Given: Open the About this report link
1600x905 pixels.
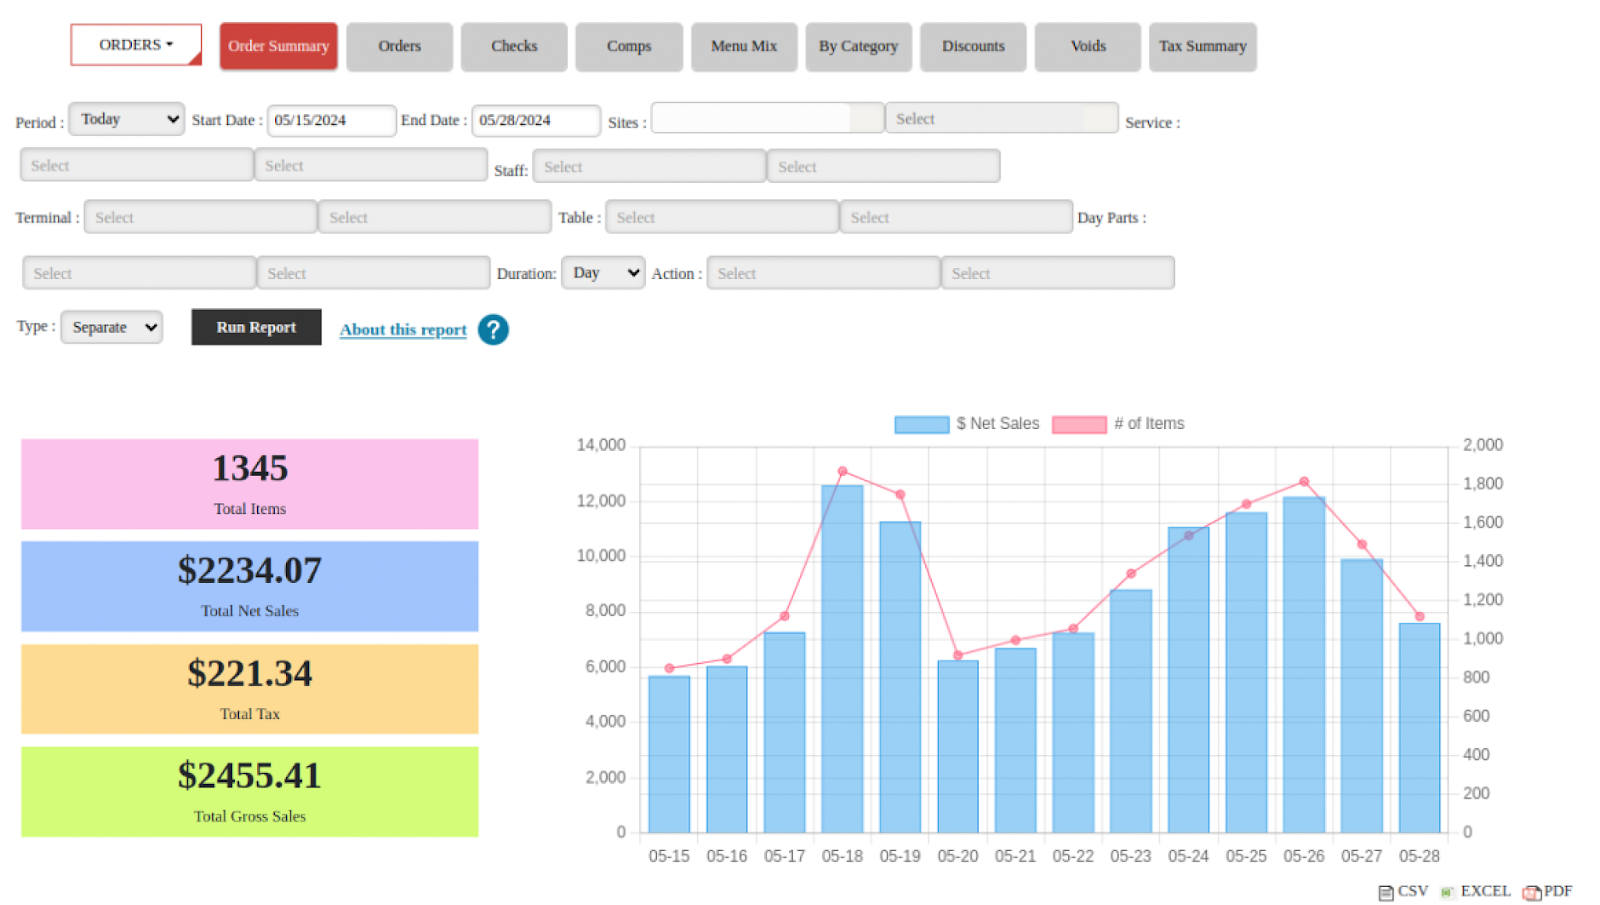Looking at the screenshot, I should pyautogui.click(x=403, y=330).
